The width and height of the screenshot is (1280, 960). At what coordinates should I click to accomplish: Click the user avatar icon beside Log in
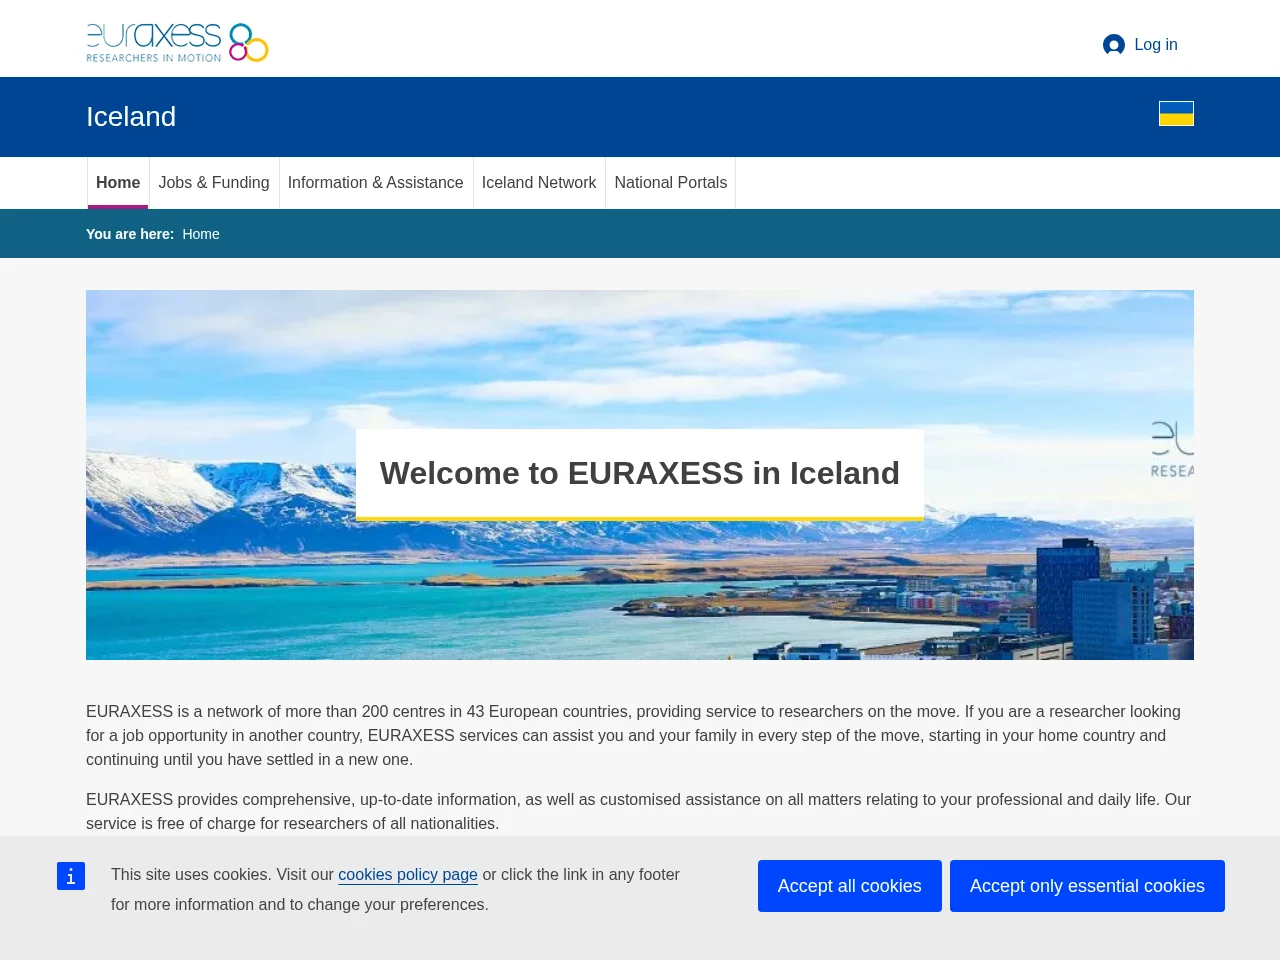pos(1114,45)
